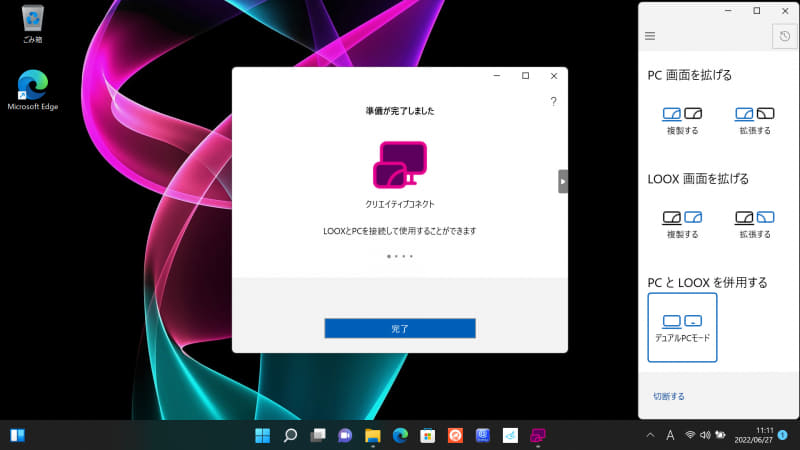Choose the デュアルPCモード tile
Image resolution: width=800 pixels, height=450 pixels.
coord(682,328)
